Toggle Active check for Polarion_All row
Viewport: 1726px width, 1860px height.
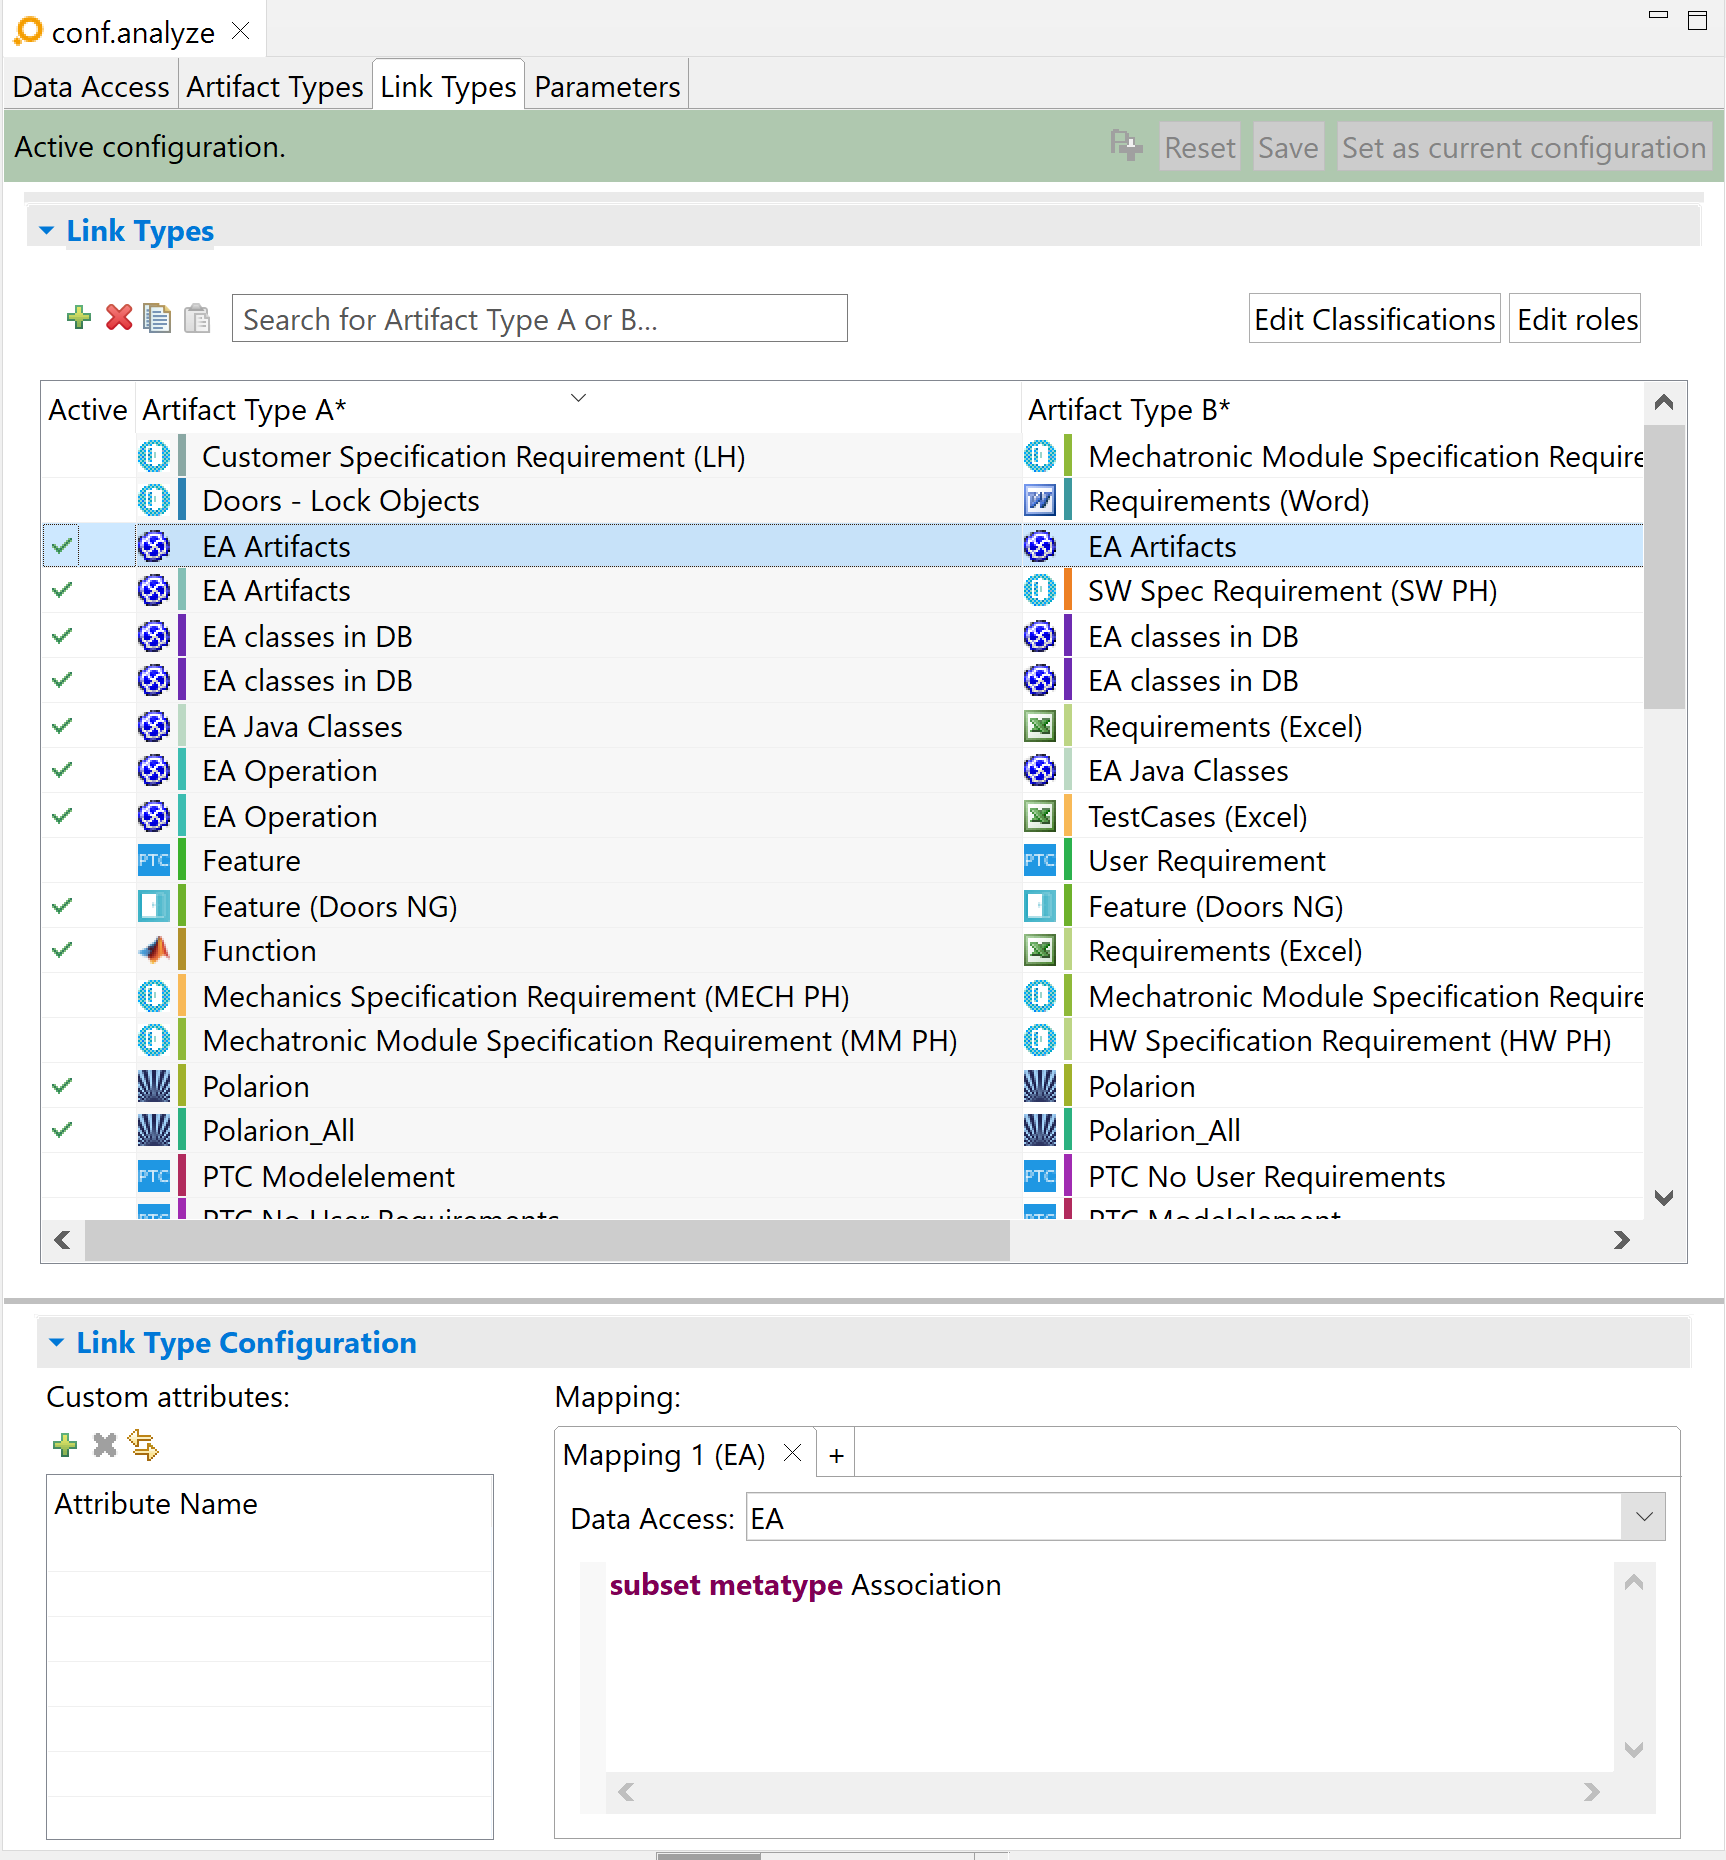(x=62, y=1130)
